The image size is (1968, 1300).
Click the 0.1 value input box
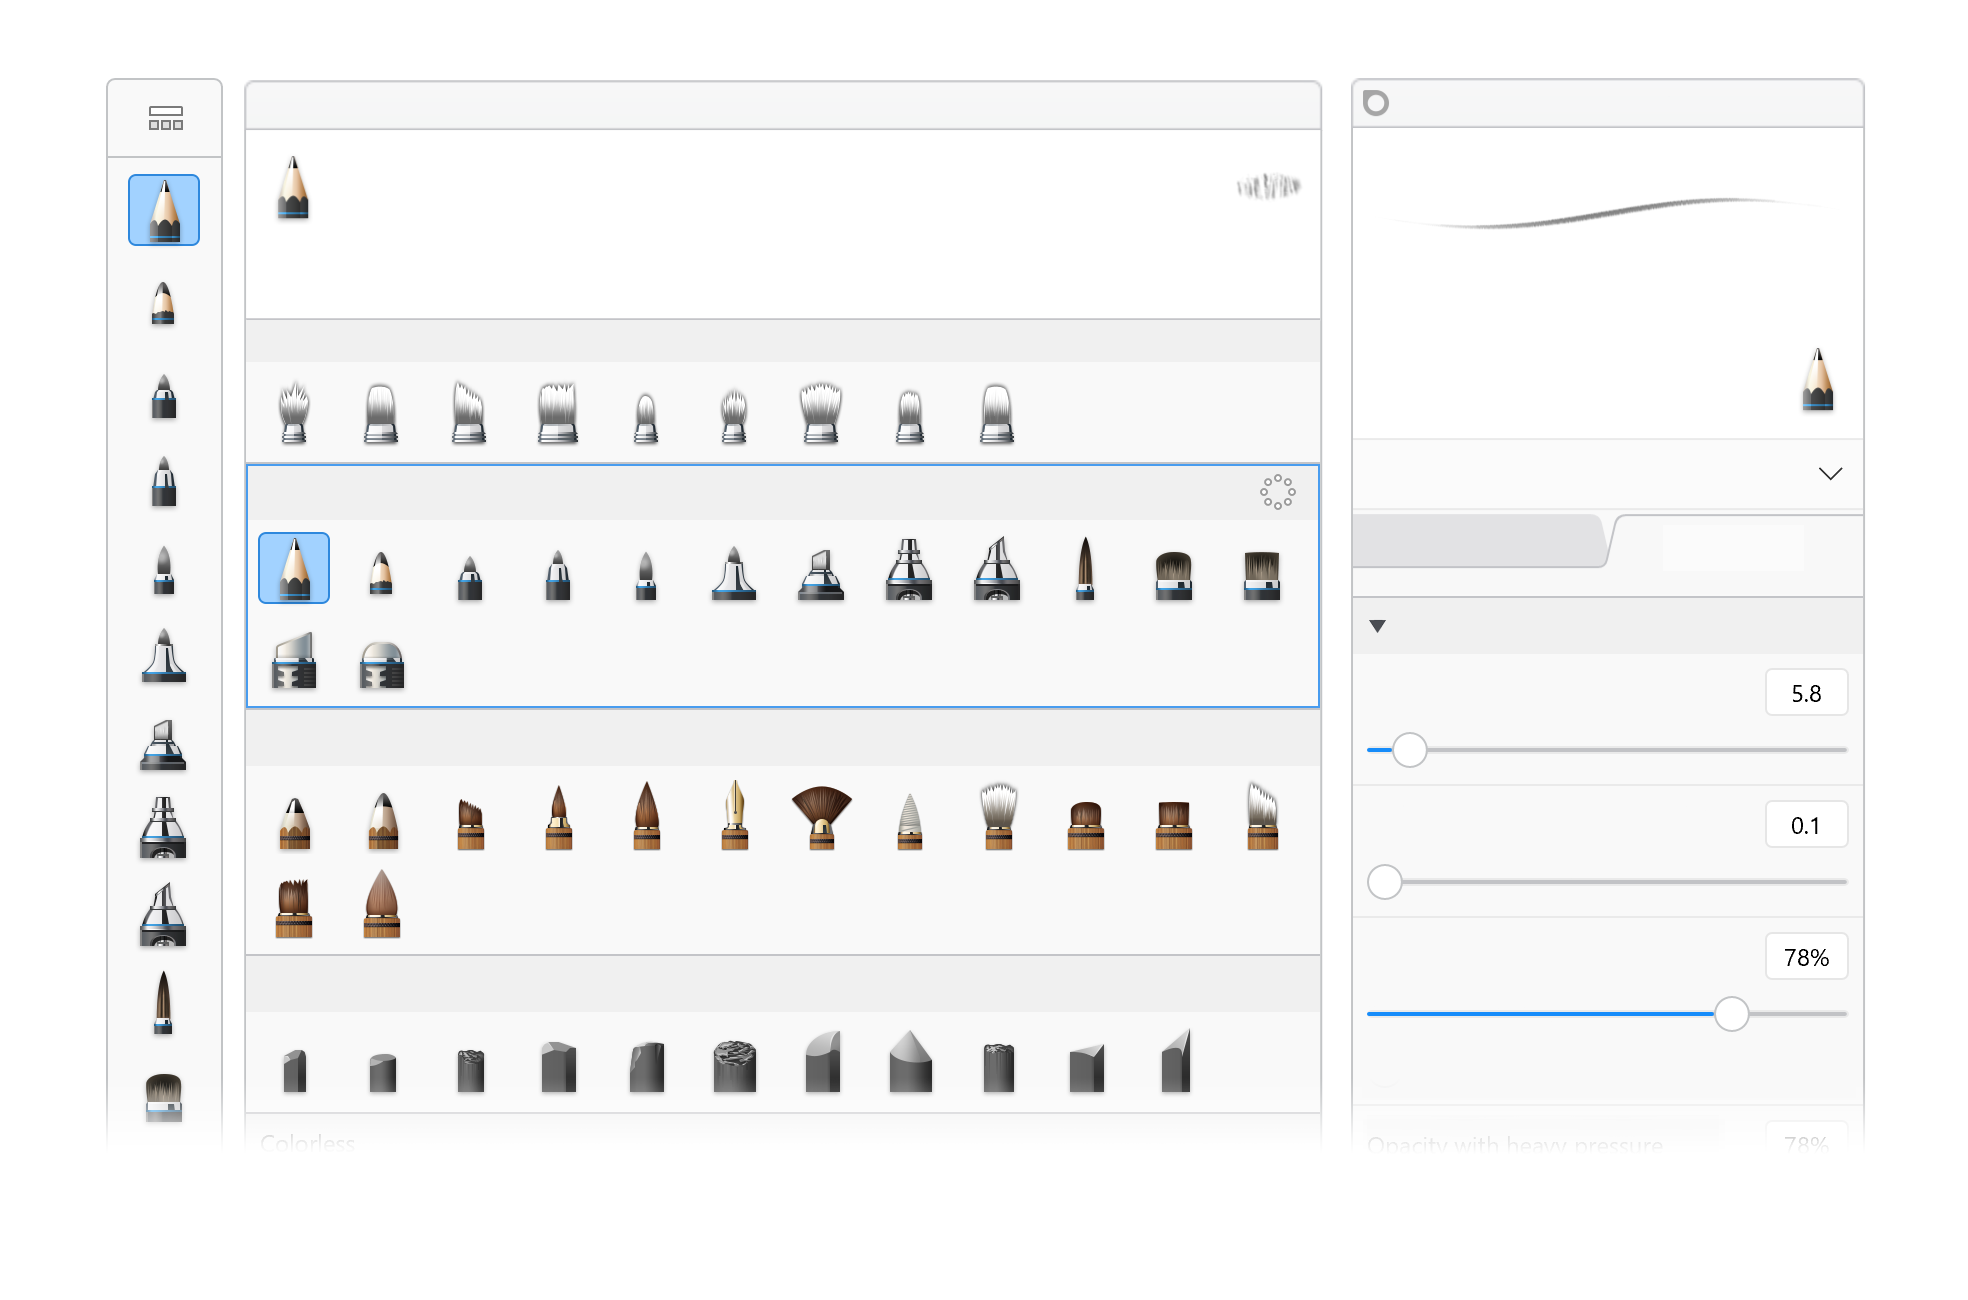click(1805, 825)
